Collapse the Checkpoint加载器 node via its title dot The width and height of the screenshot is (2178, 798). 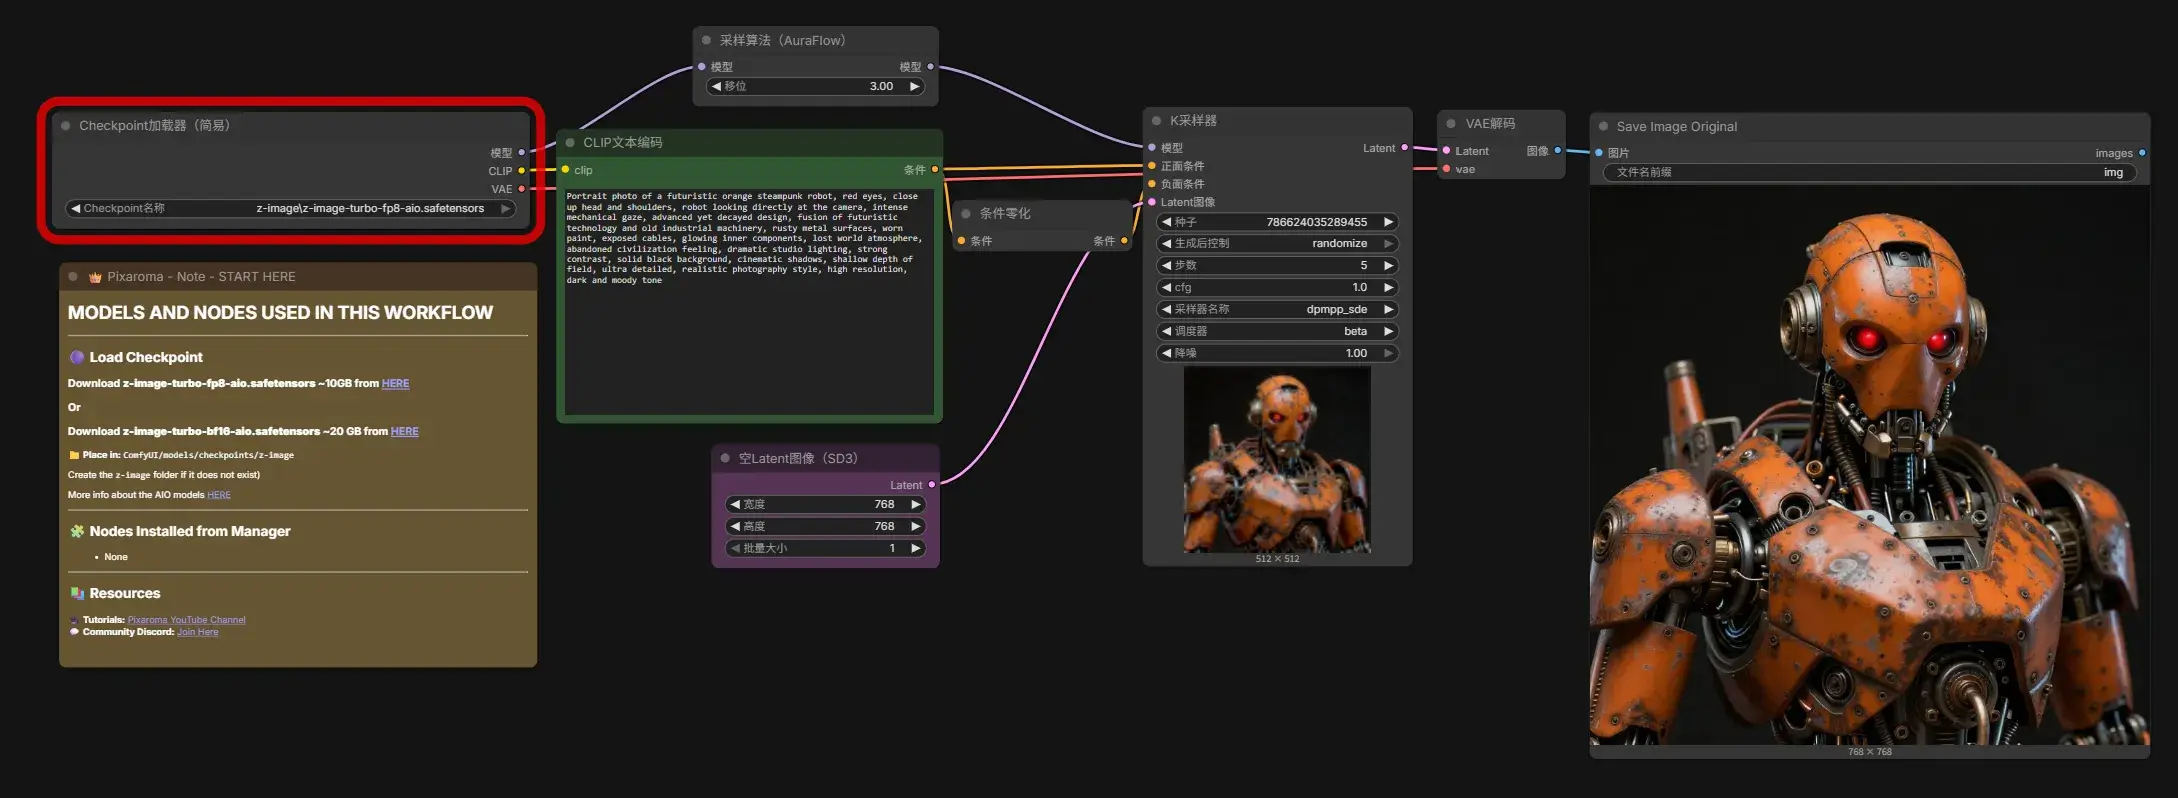[x=65, y=126]
